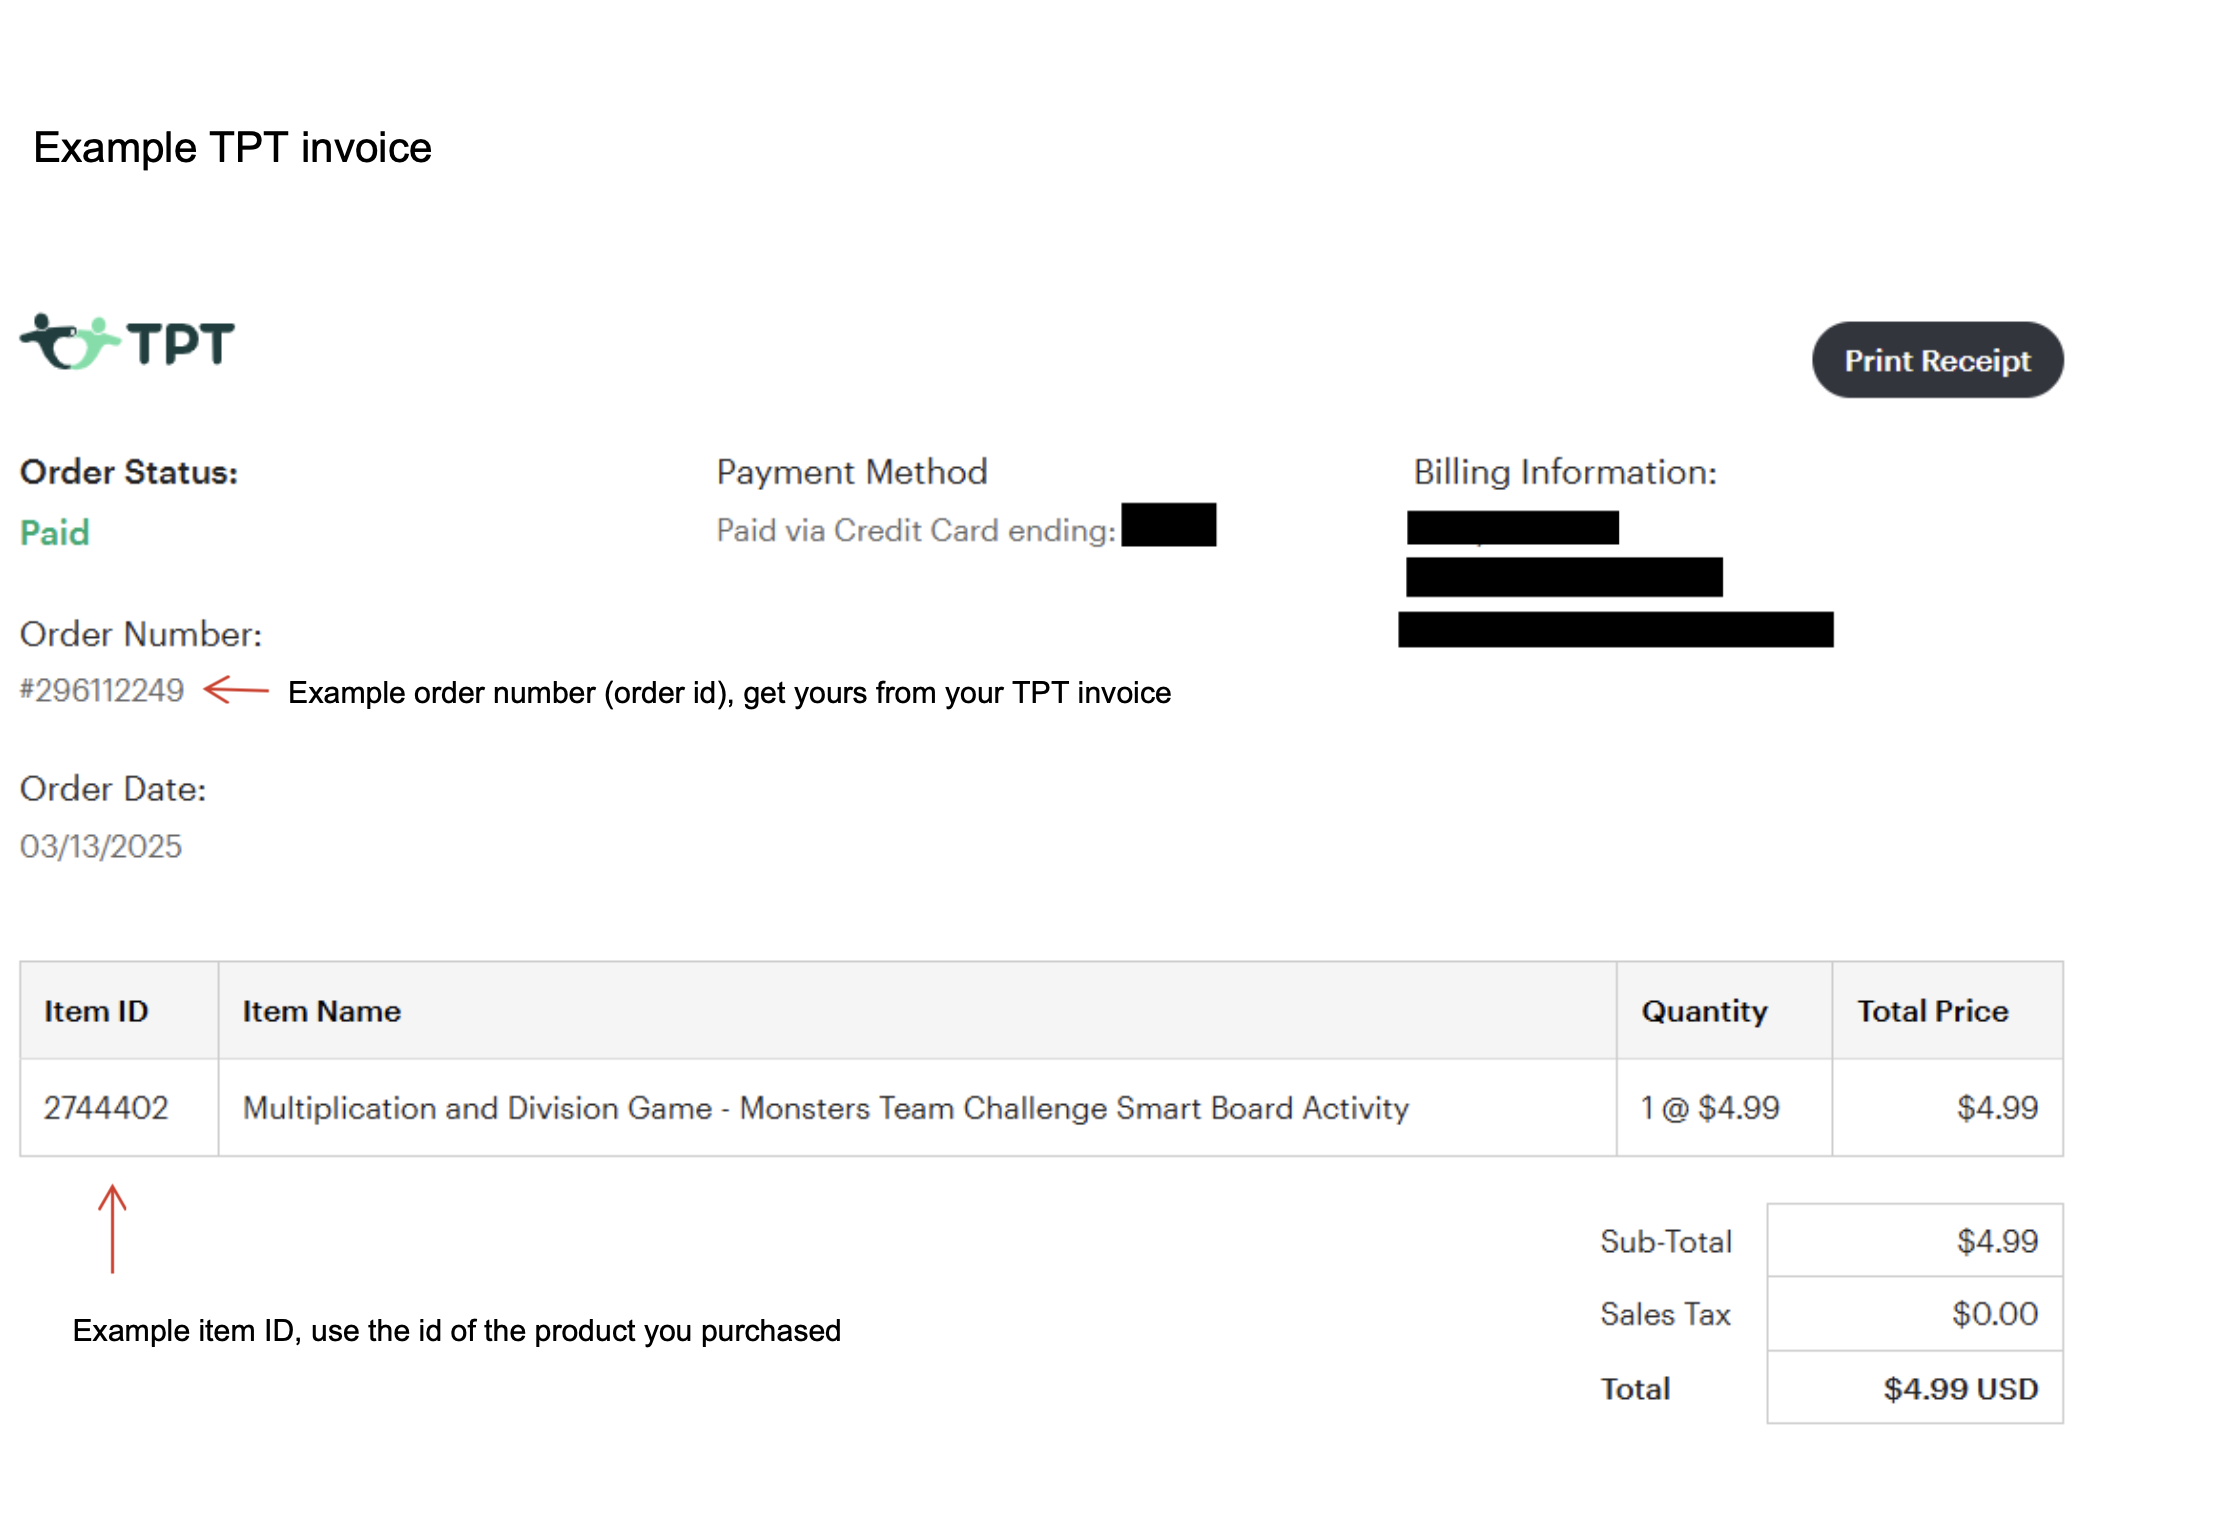The image size is (2230, 1532).
Task: Click the Print Receipt button
Action: pos(1937,360)
